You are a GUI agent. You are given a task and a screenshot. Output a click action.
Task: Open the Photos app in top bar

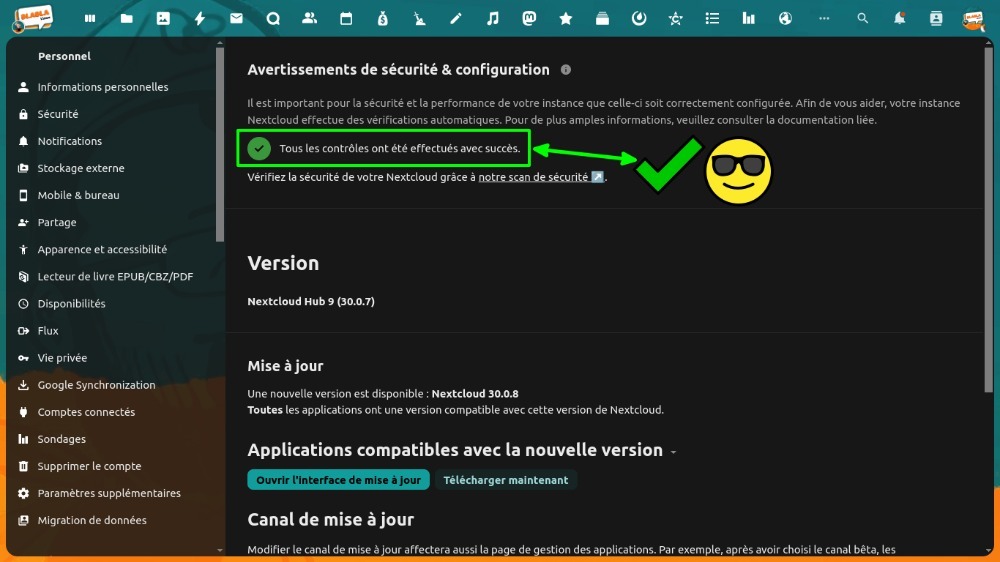(163, 18)
